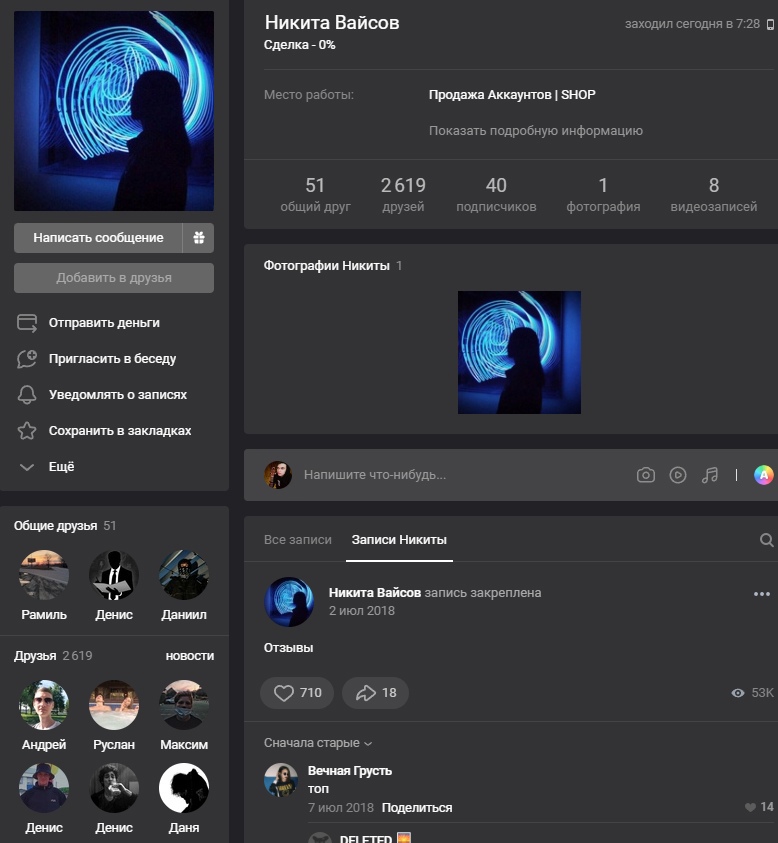Share the pinned post via arrow button
Screen dimensions: 778x843
375,693
